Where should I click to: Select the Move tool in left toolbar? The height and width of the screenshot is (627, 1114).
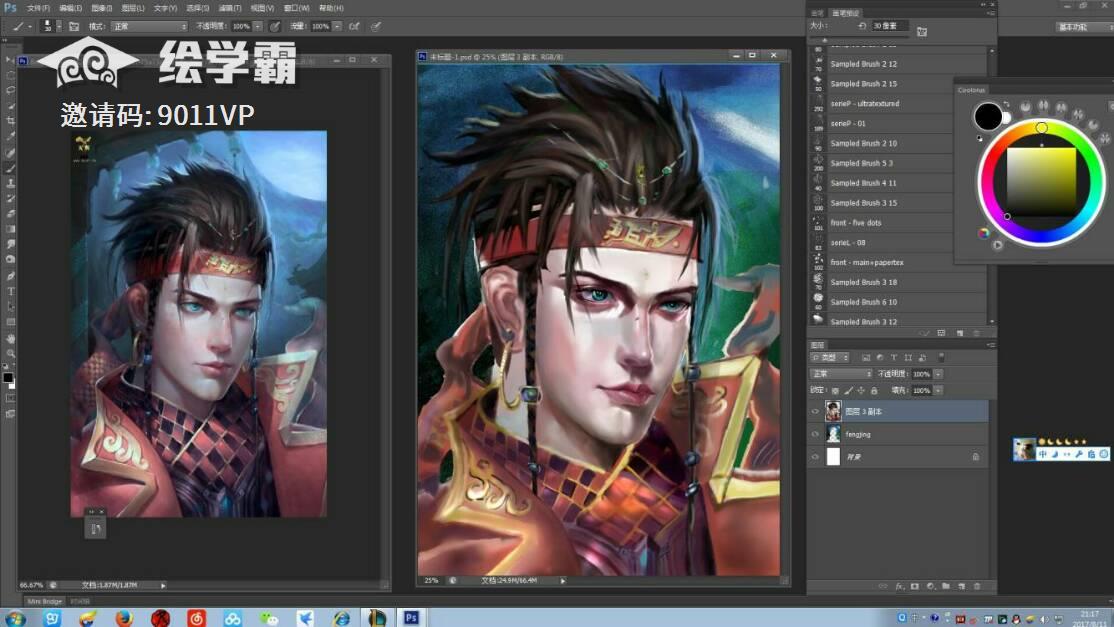(10, 60)
